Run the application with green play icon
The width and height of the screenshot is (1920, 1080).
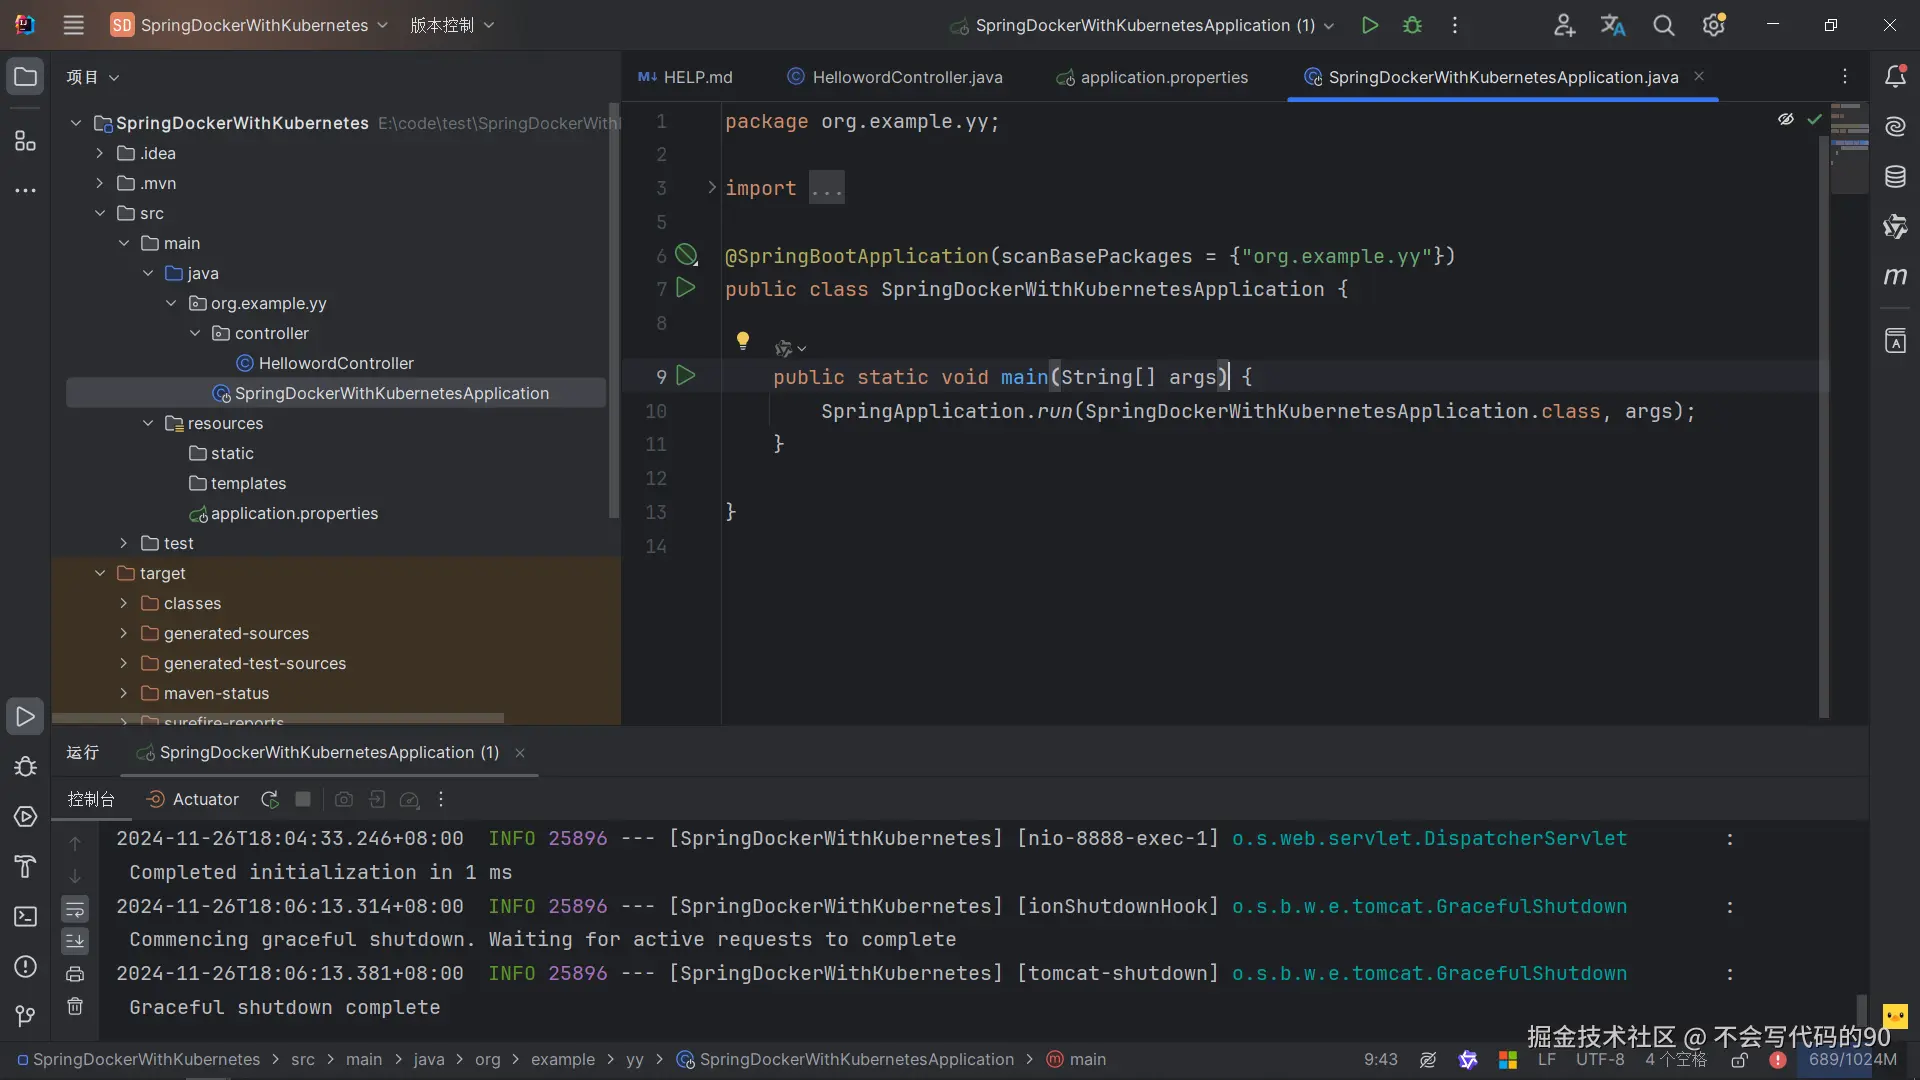pyautogui.click(x=1370, y=25)
